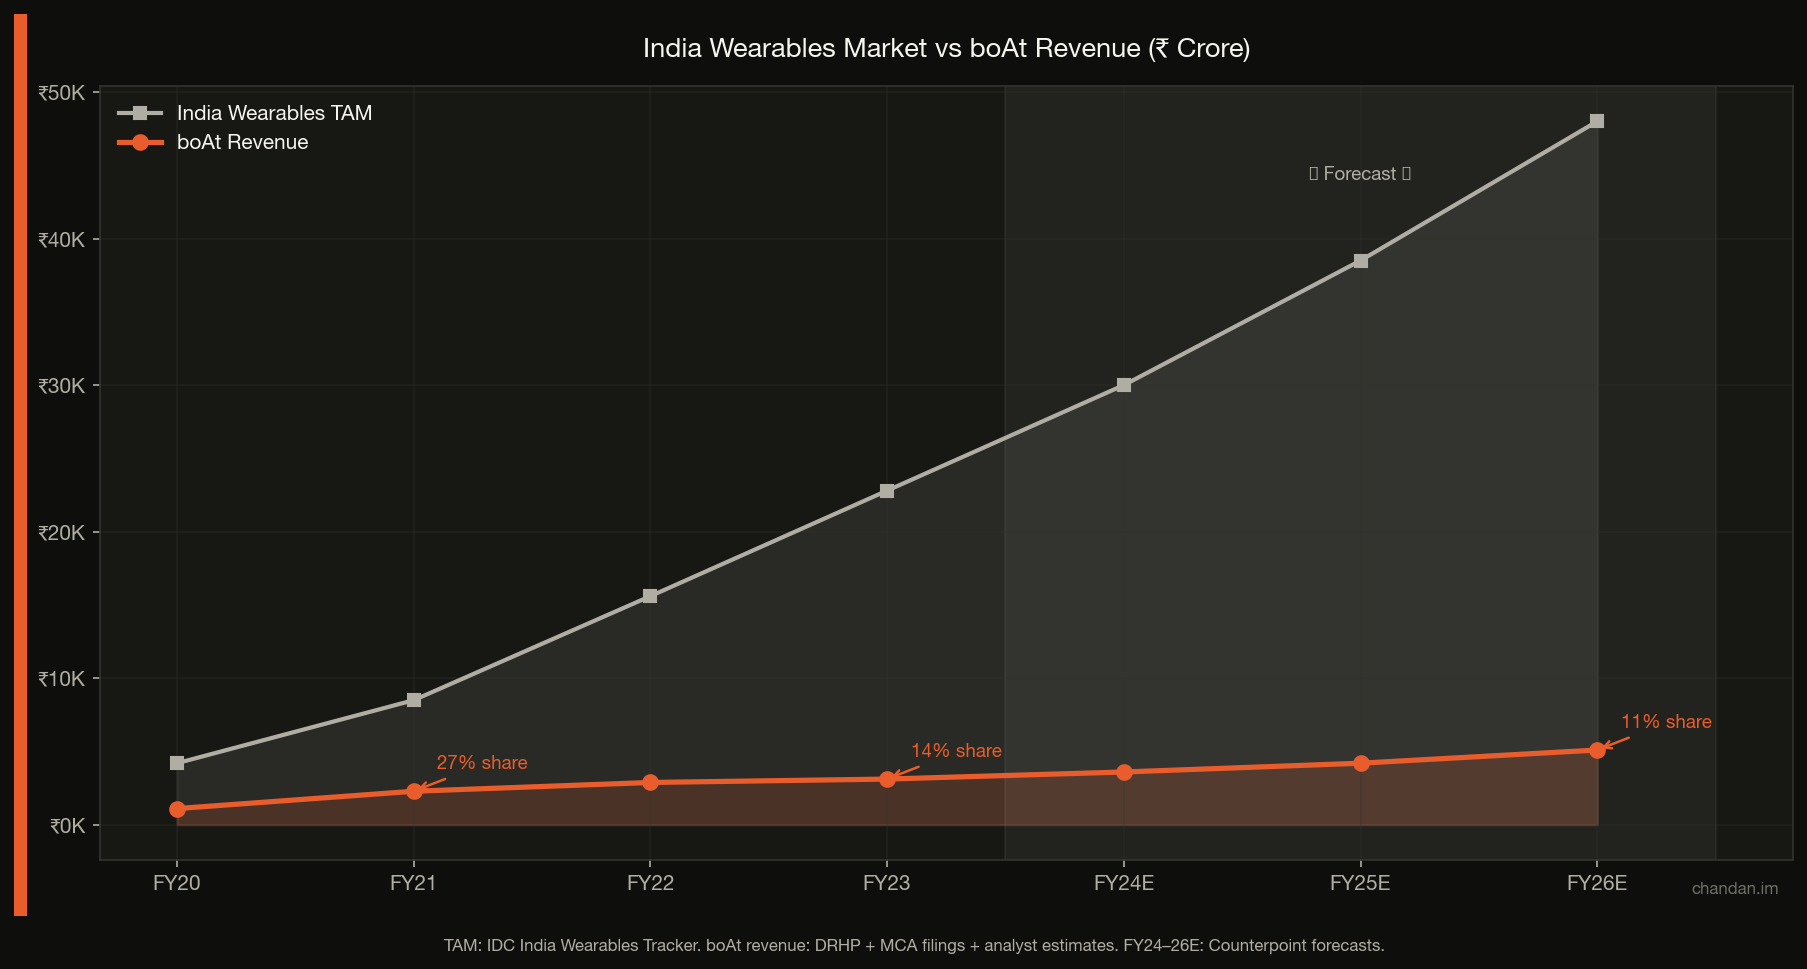This screenshot has width=1807, height=969.
Task: Select the boAt revenue point at FY24E
Action: 1124,772
